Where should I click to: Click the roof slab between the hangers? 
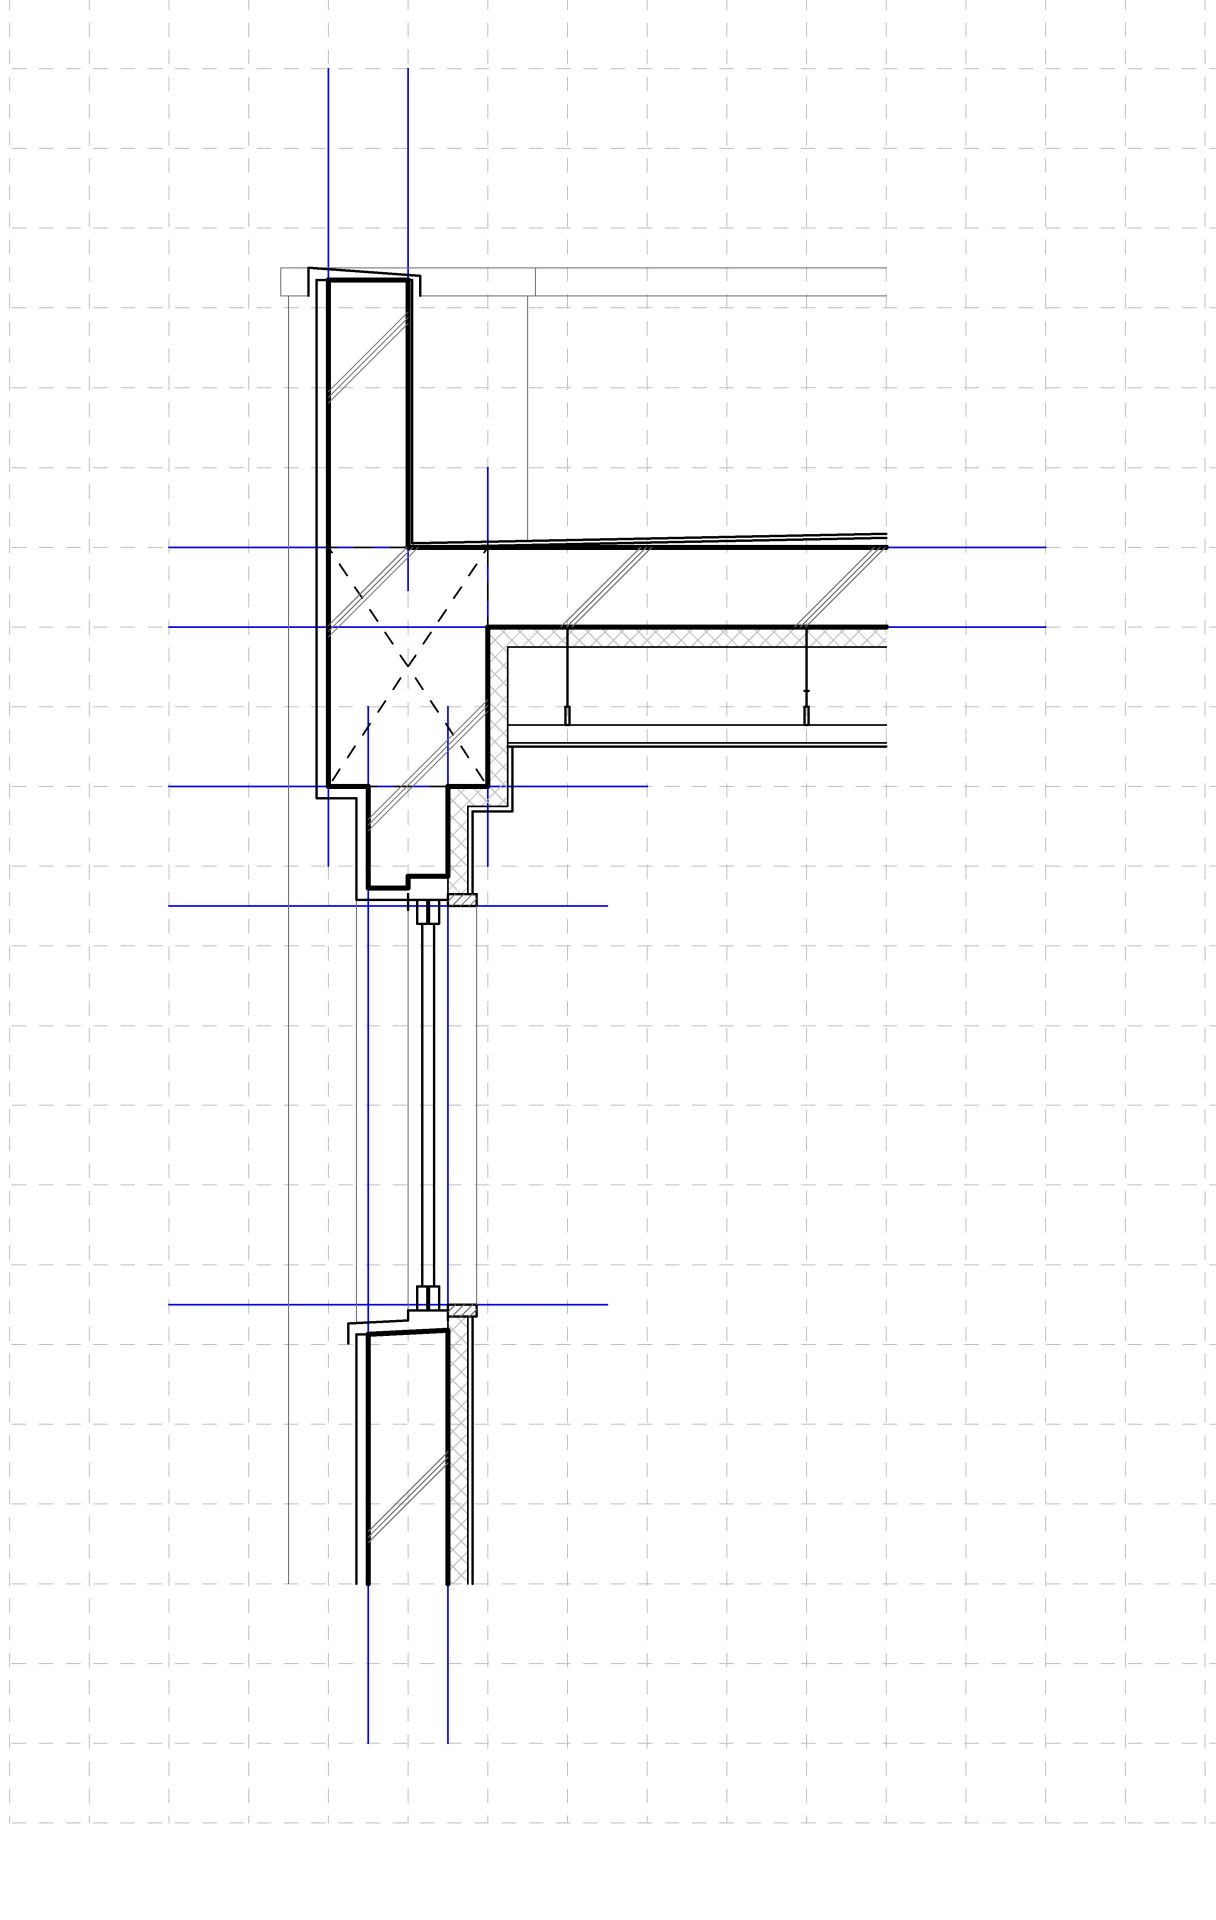690,587
